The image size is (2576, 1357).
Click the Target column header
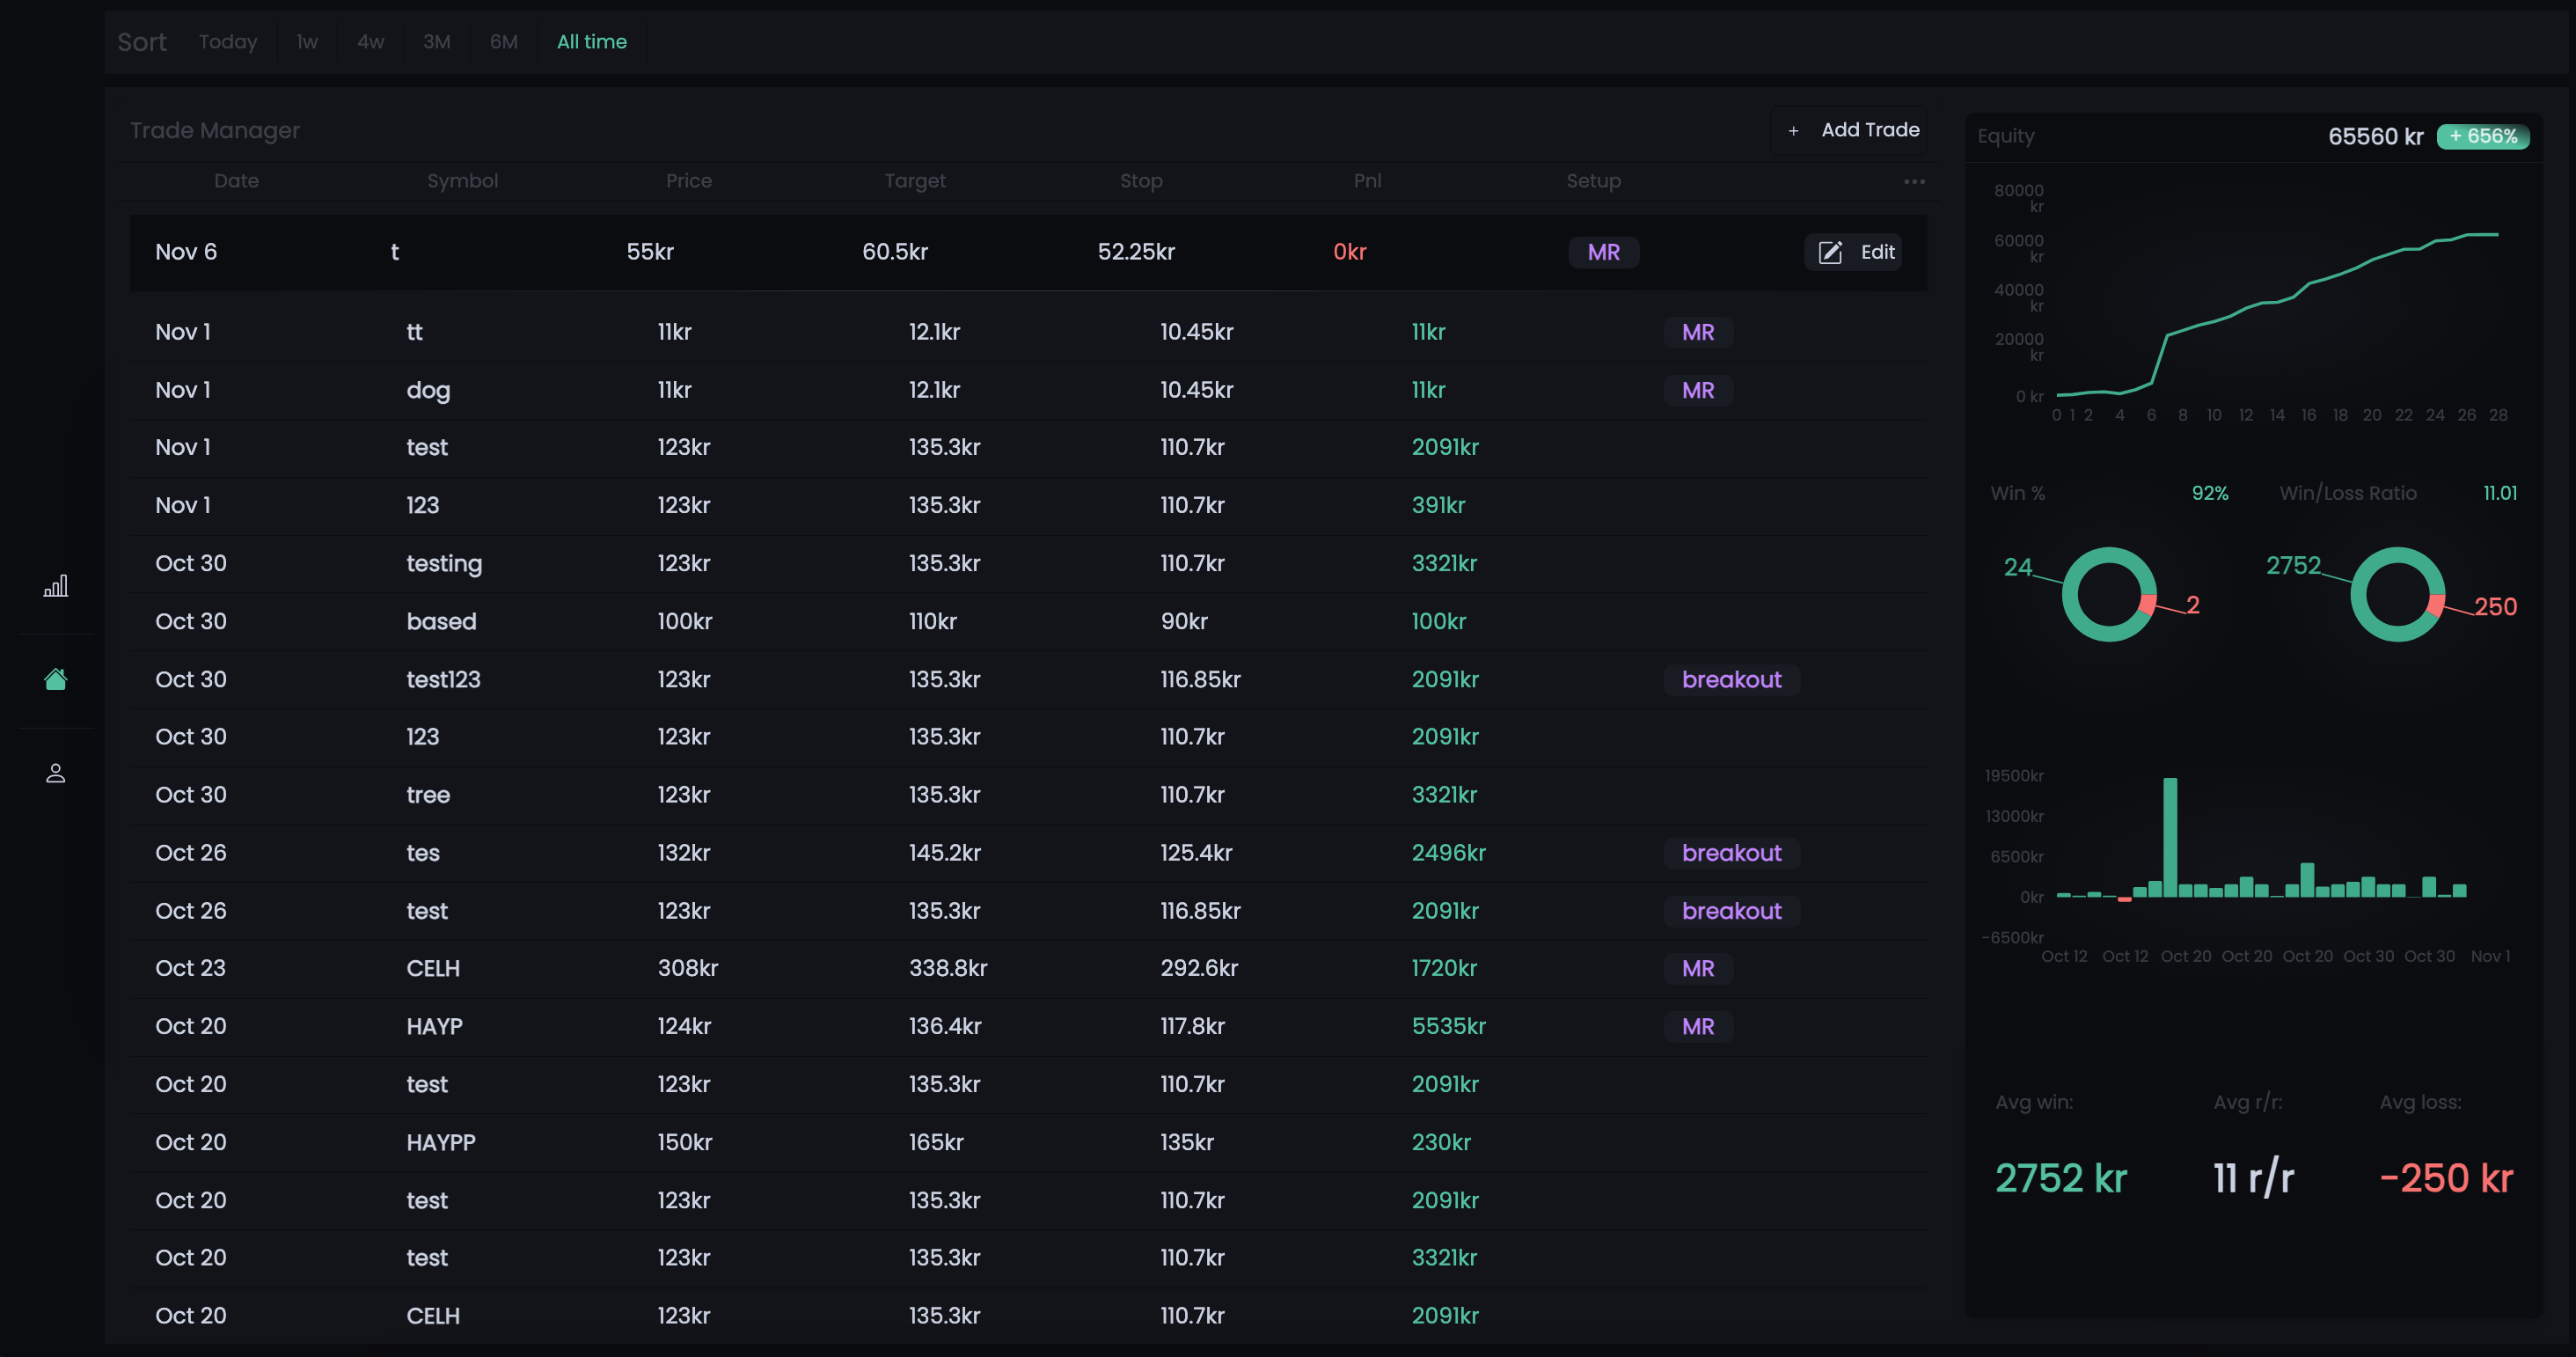pos(915,181)
